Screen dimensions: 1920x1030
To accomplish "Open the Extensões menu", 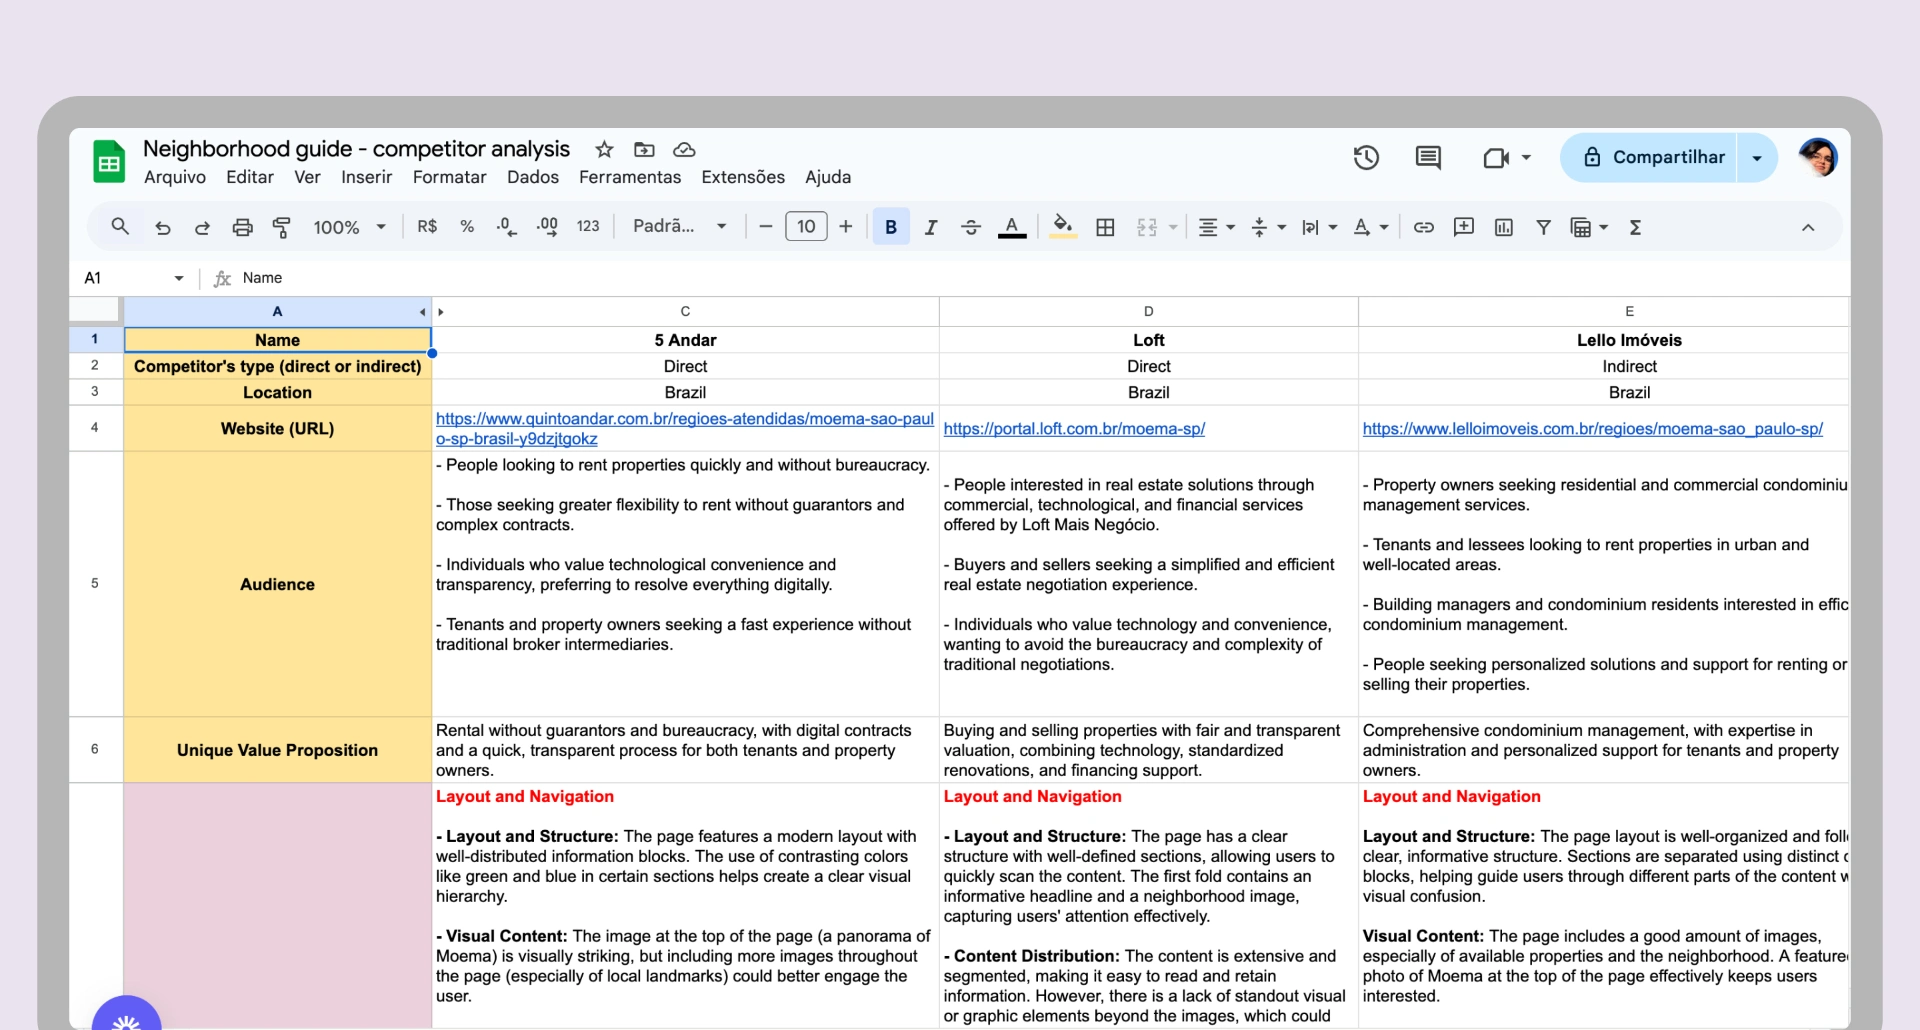I will point(743,177).
